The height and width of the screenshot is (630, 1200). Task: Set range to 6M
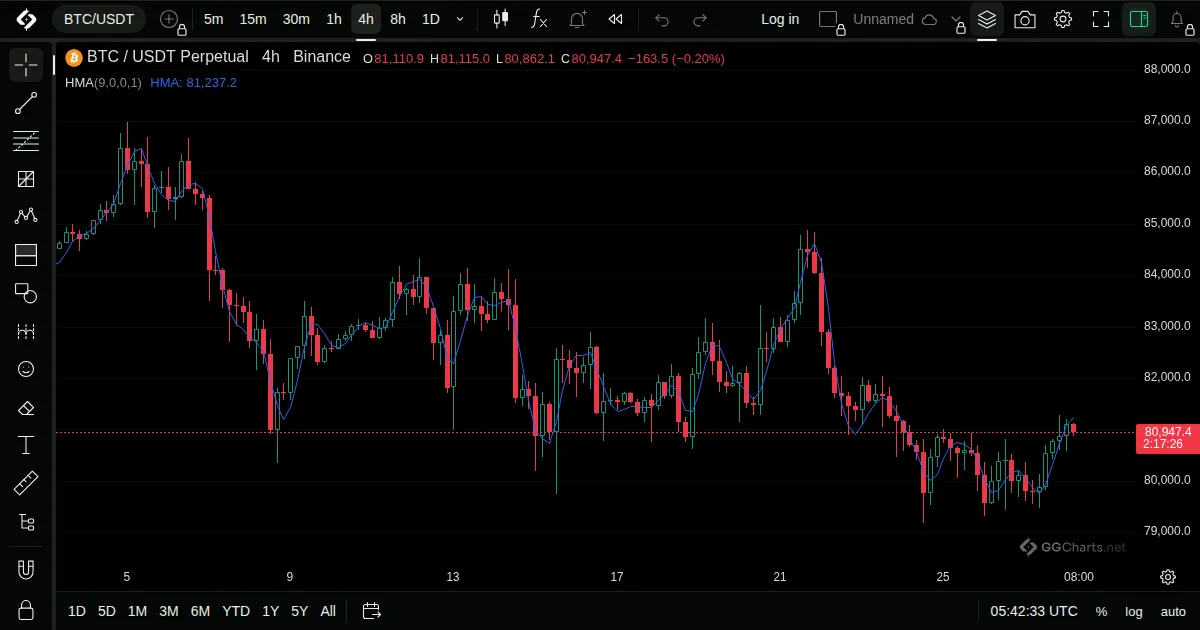200,611
